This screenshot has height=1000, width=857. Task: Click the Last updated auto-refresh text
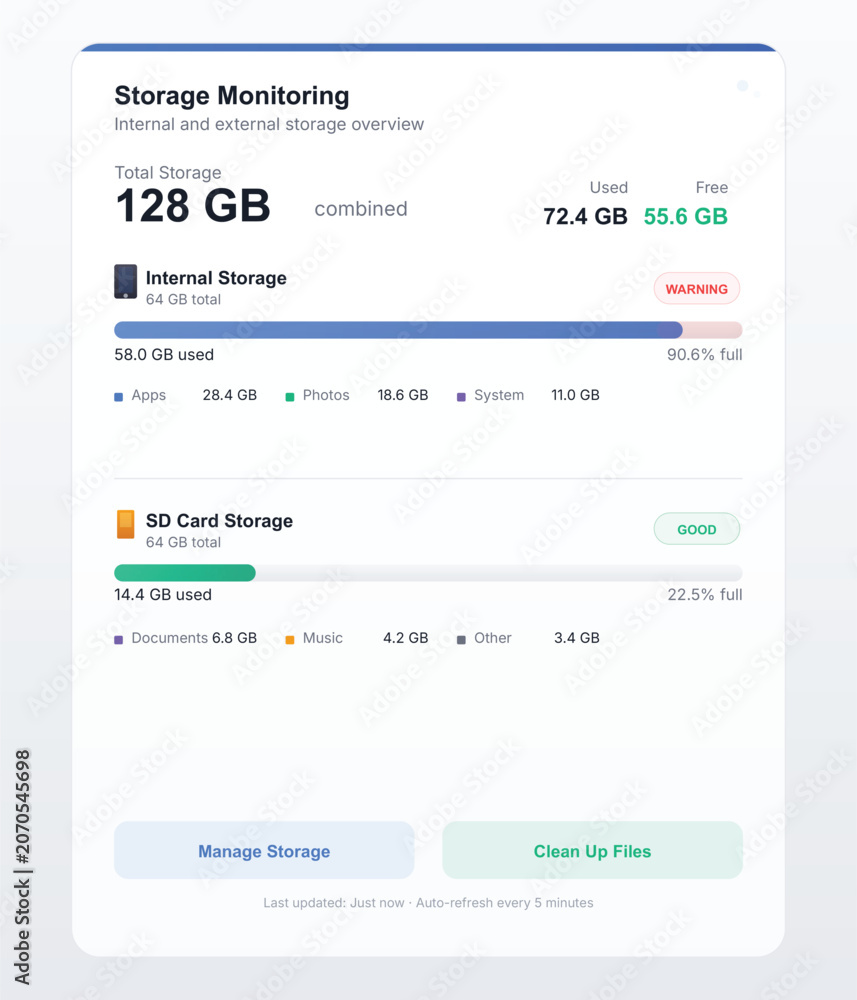click(428, 902)
